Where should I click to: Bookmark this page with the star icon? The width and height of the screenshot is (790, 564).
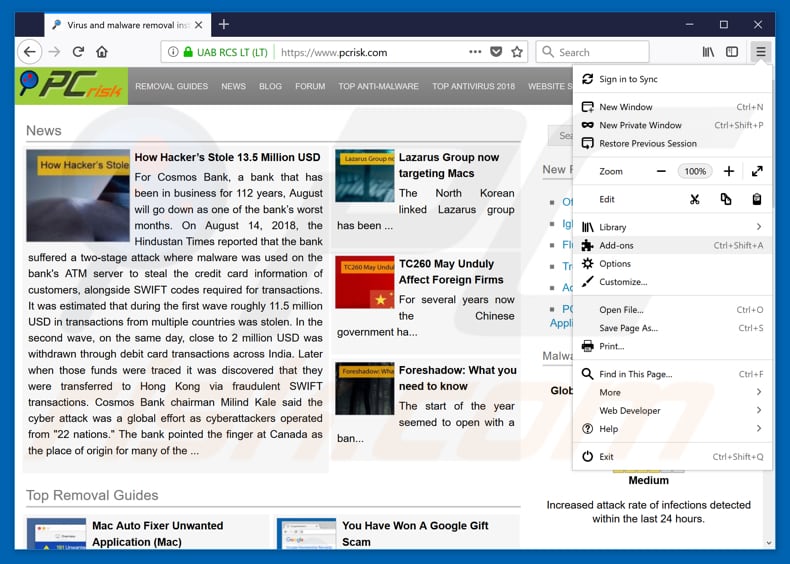(x=517, y=52)
